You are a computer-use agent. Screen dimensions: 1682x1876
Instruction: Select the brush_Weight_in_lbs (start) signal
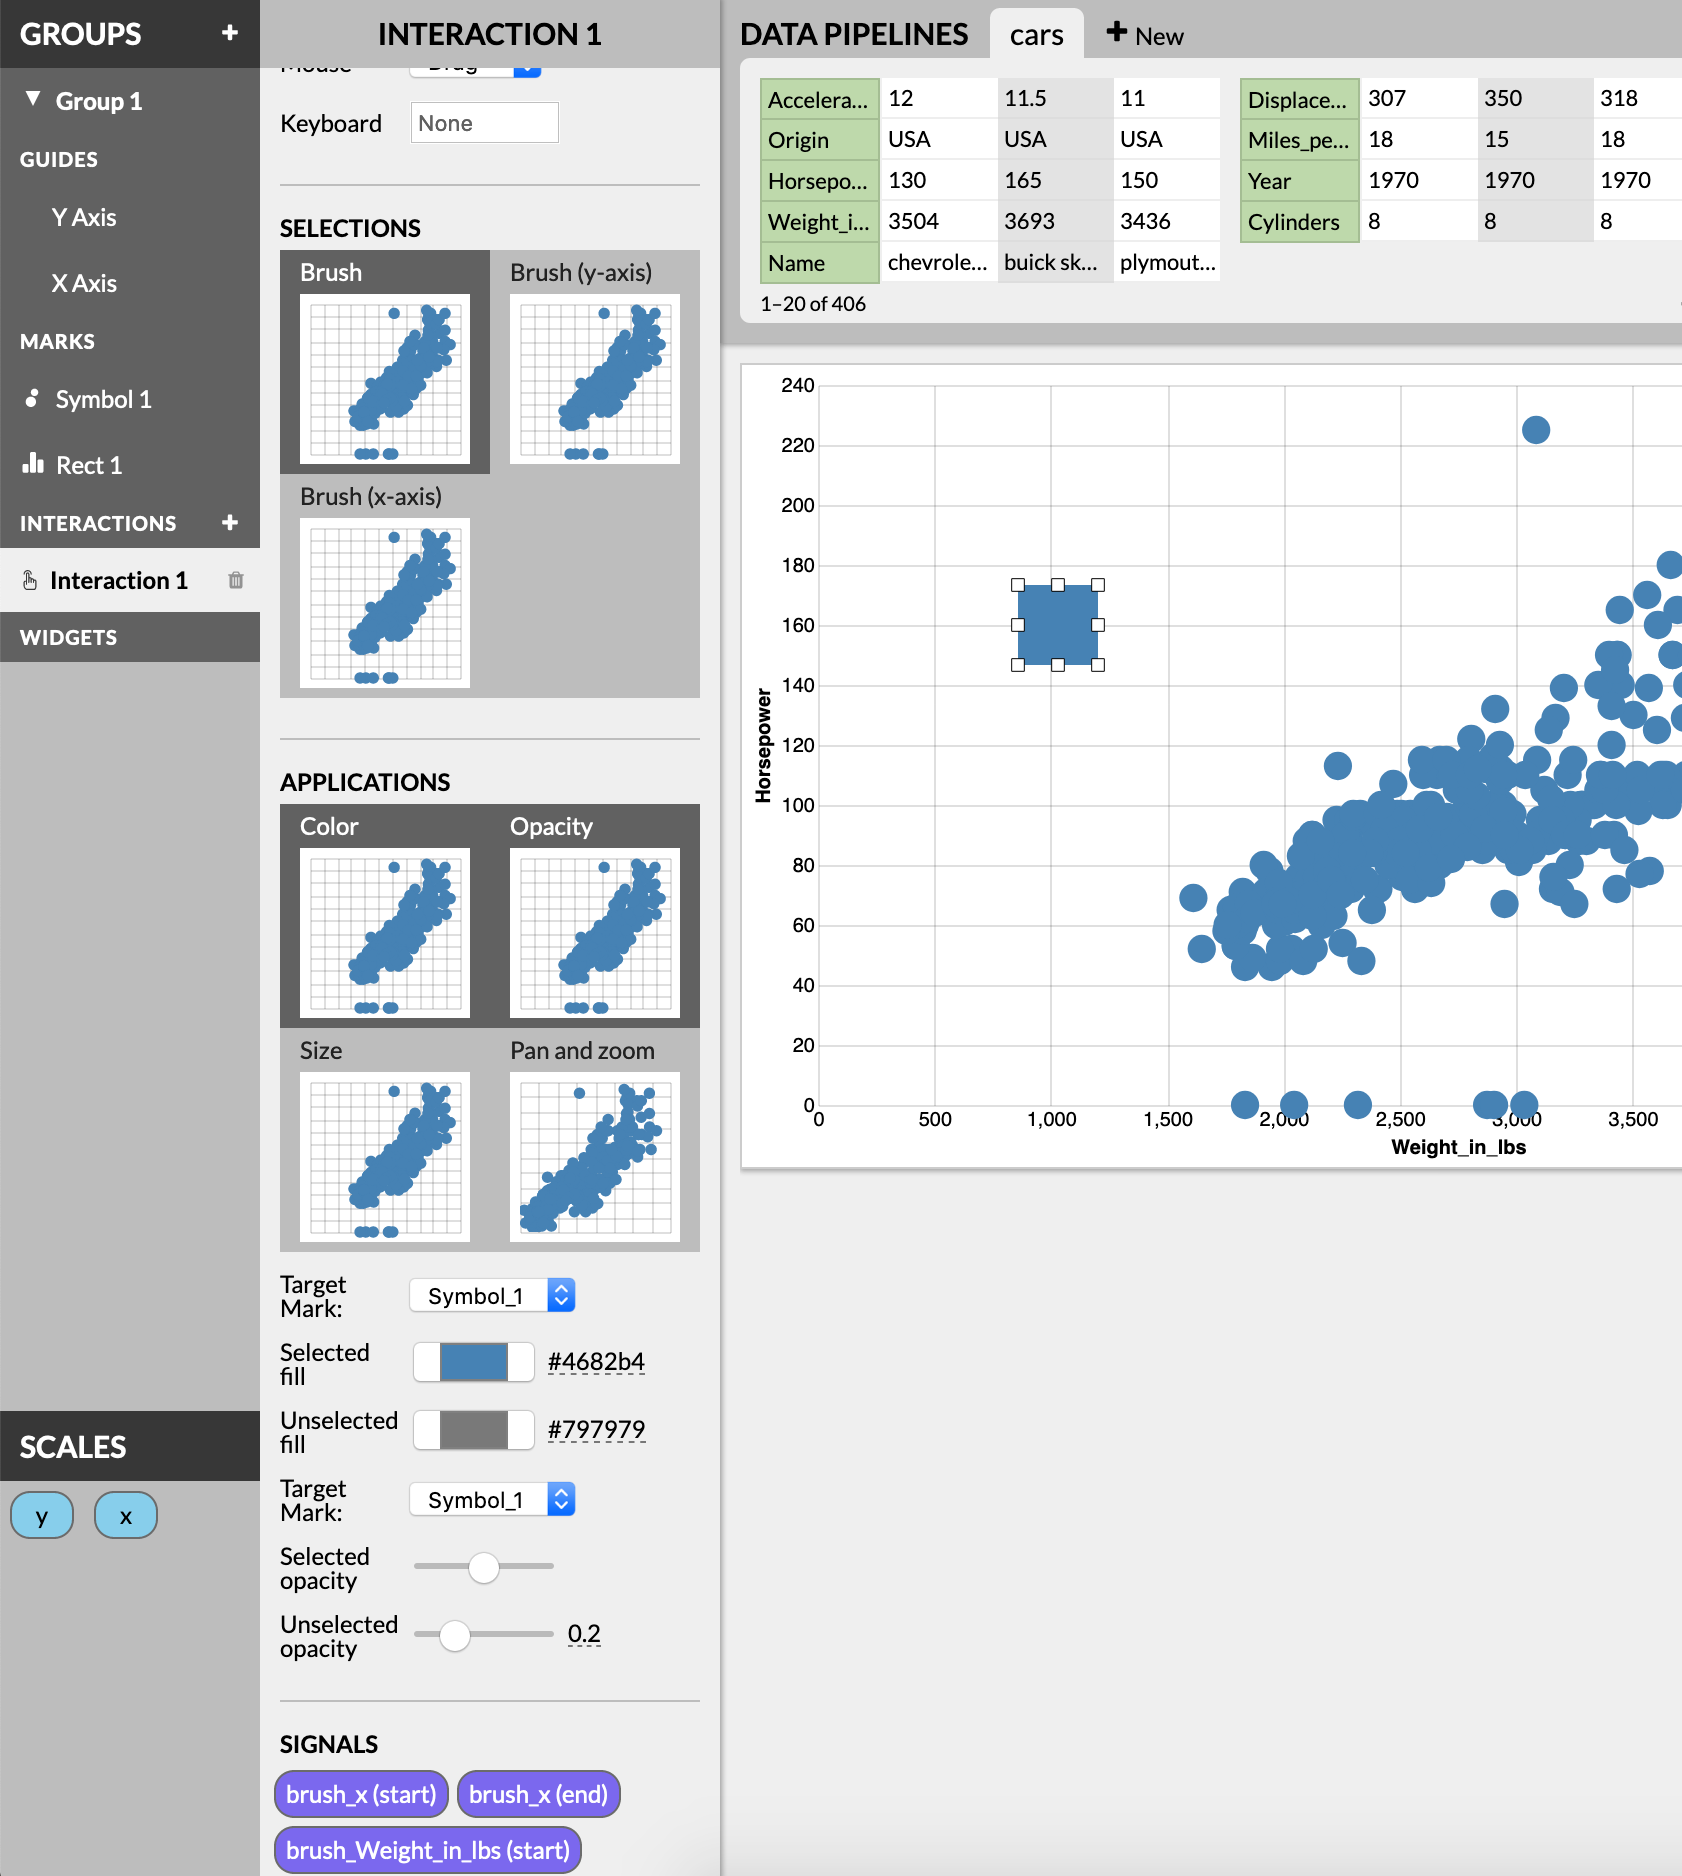click(x=428, y=1850)
